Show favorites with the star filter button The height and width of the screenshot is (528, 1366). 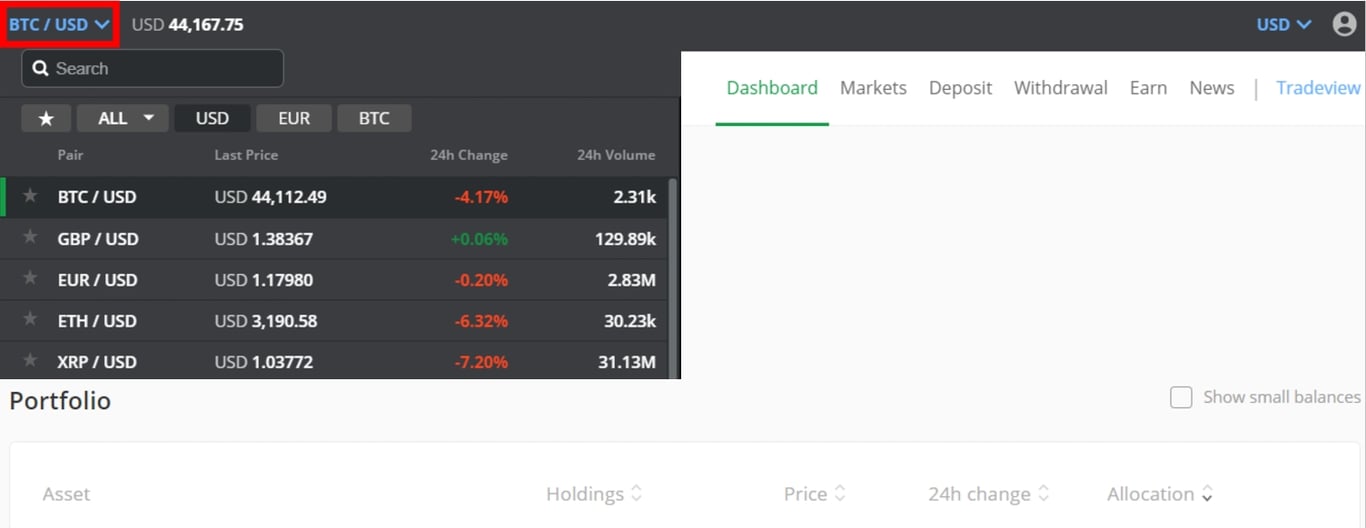46,118
